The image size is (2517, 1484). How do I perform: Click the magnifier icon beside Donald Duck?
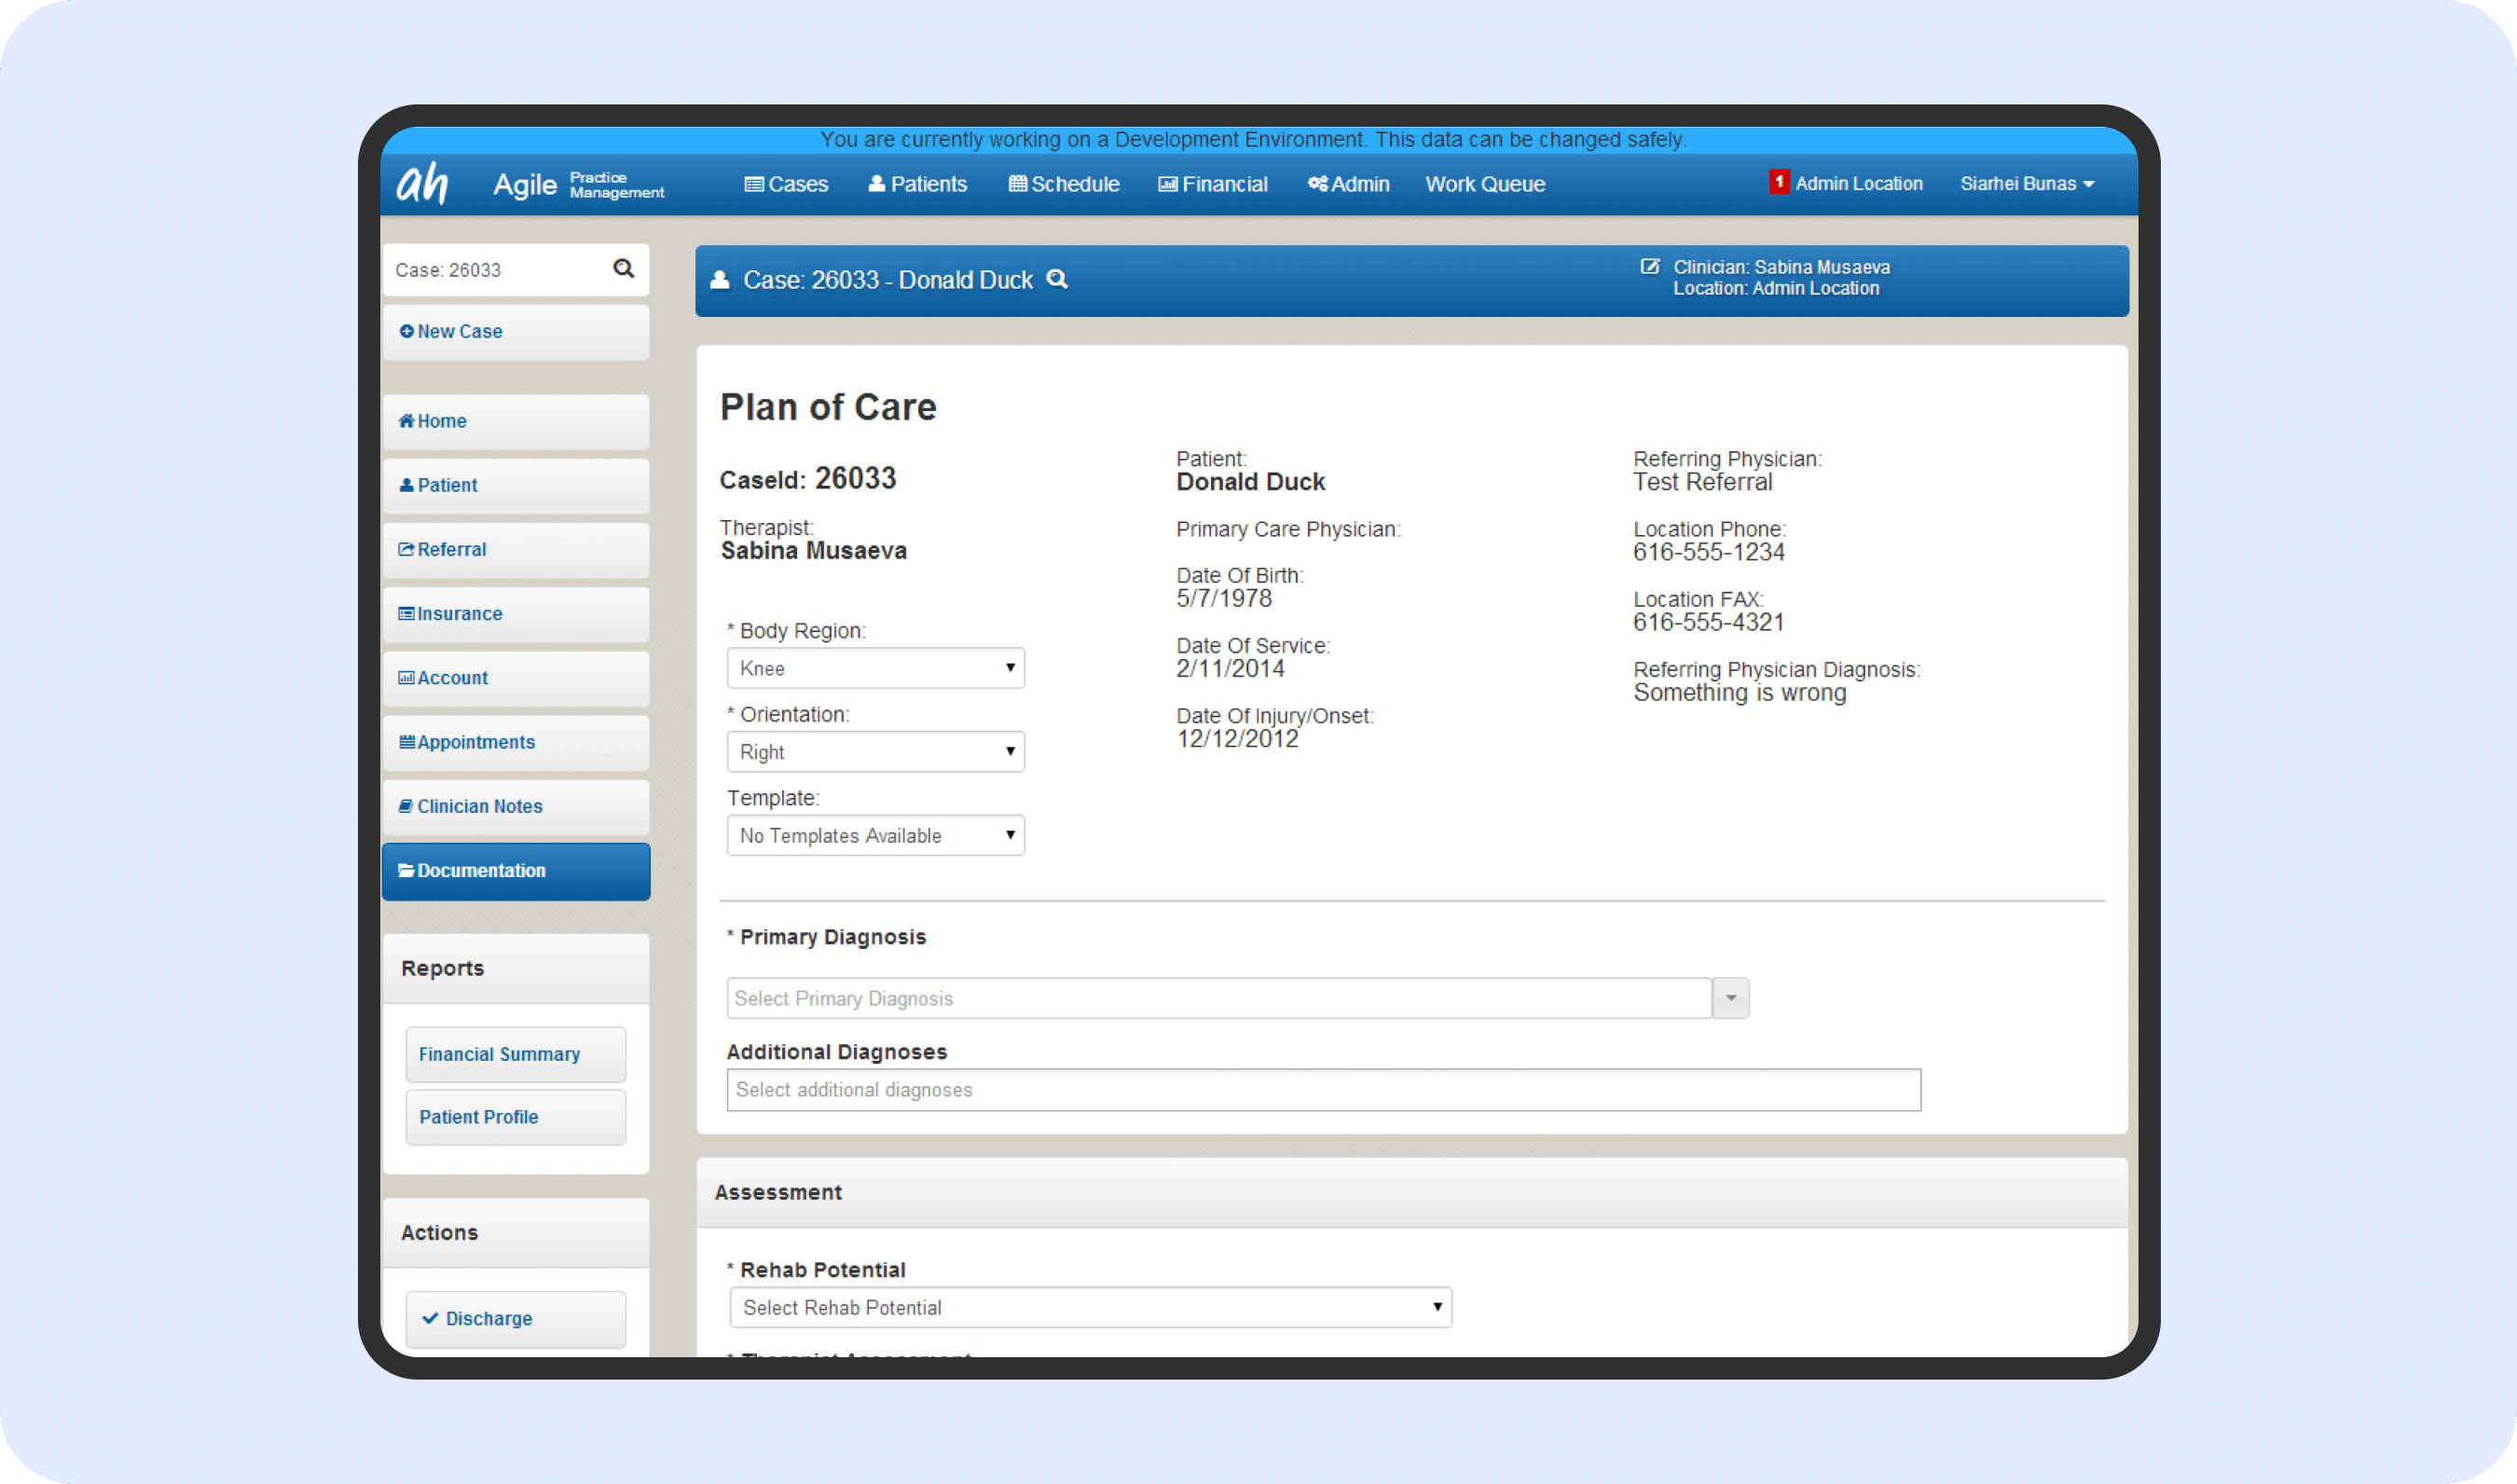pyautogui.click(x=1057, y=279)
